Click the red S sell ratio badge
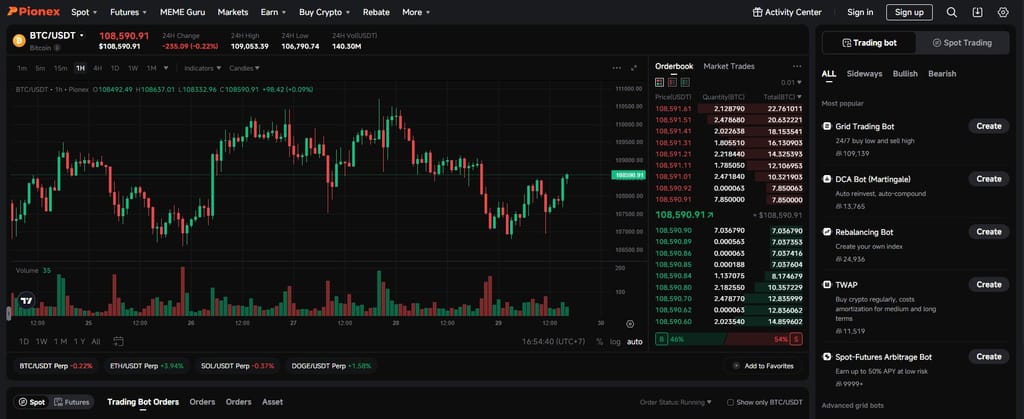The width and height of the screenshot is (1024, 419). (x=796, y=339)
